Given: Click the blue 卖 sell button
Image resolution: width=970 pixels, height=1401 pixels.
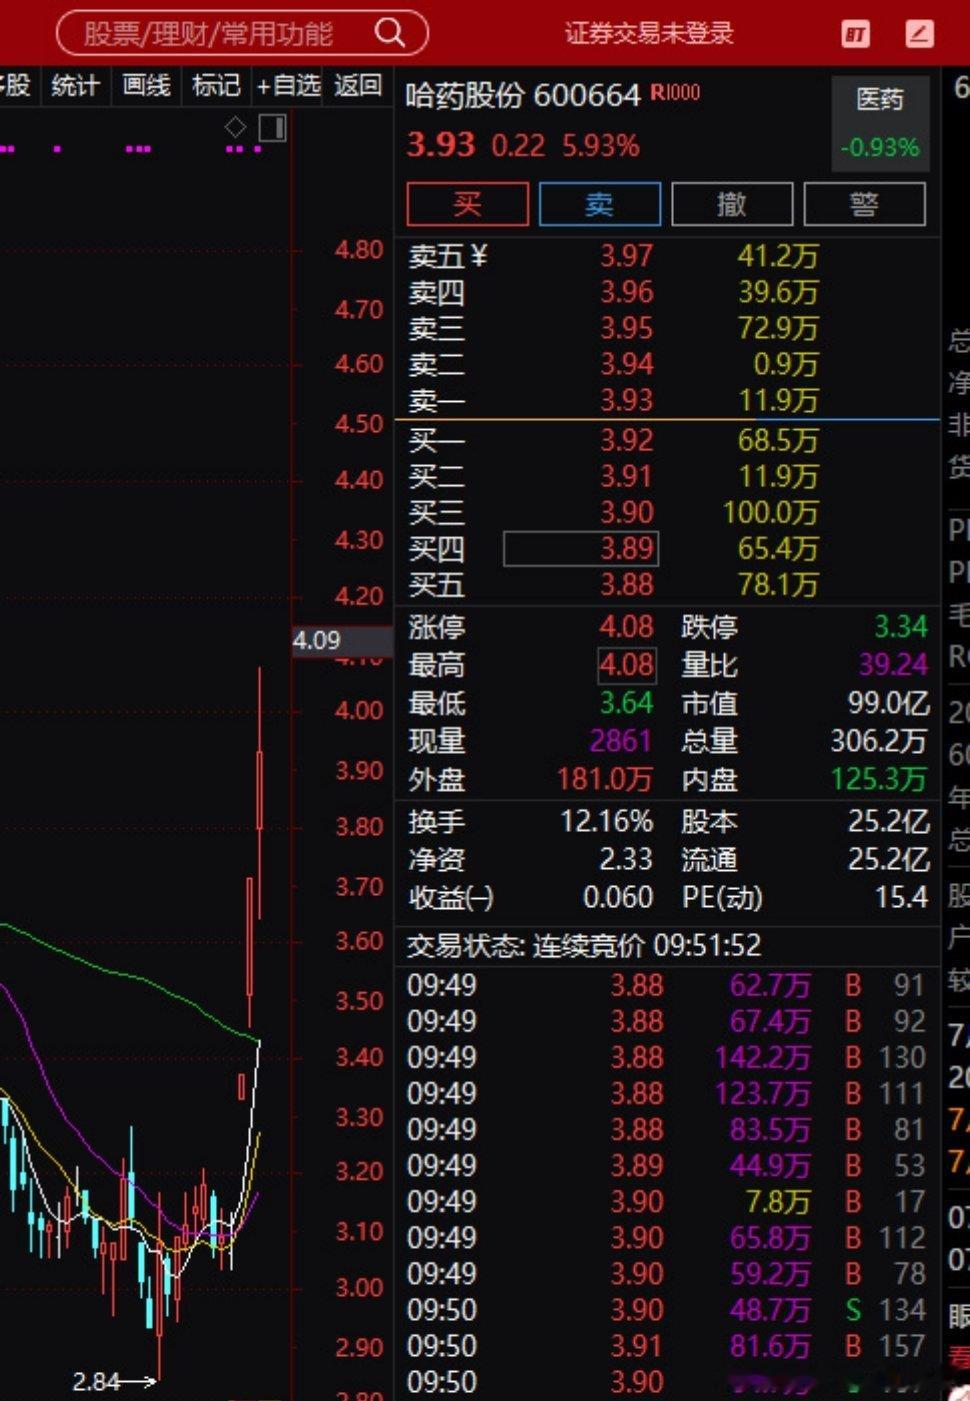Looking at the screenshot, I should [x=599, y=204].
